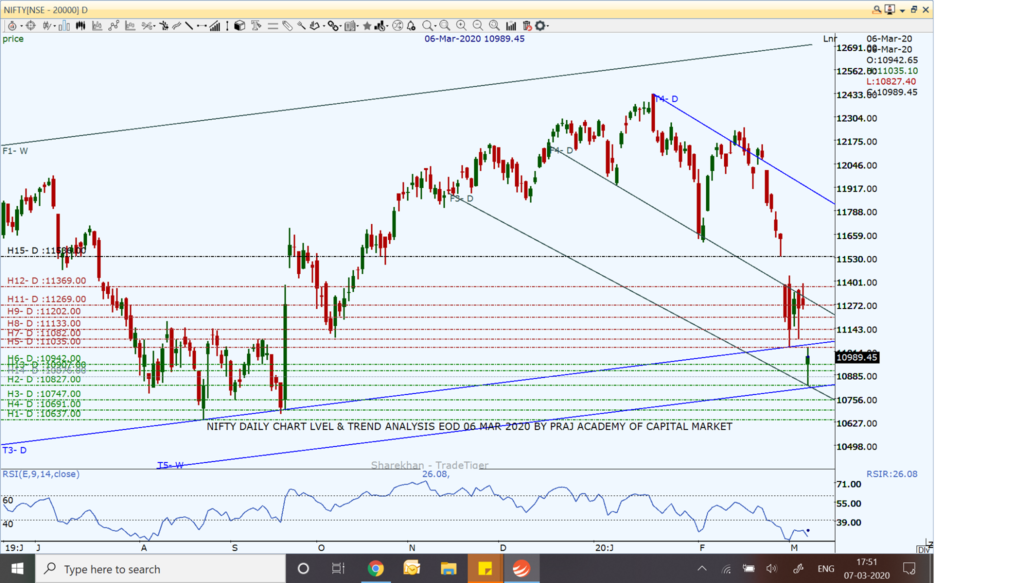Click the 'RSI(E,9,14,close)' indicator label

41,474
